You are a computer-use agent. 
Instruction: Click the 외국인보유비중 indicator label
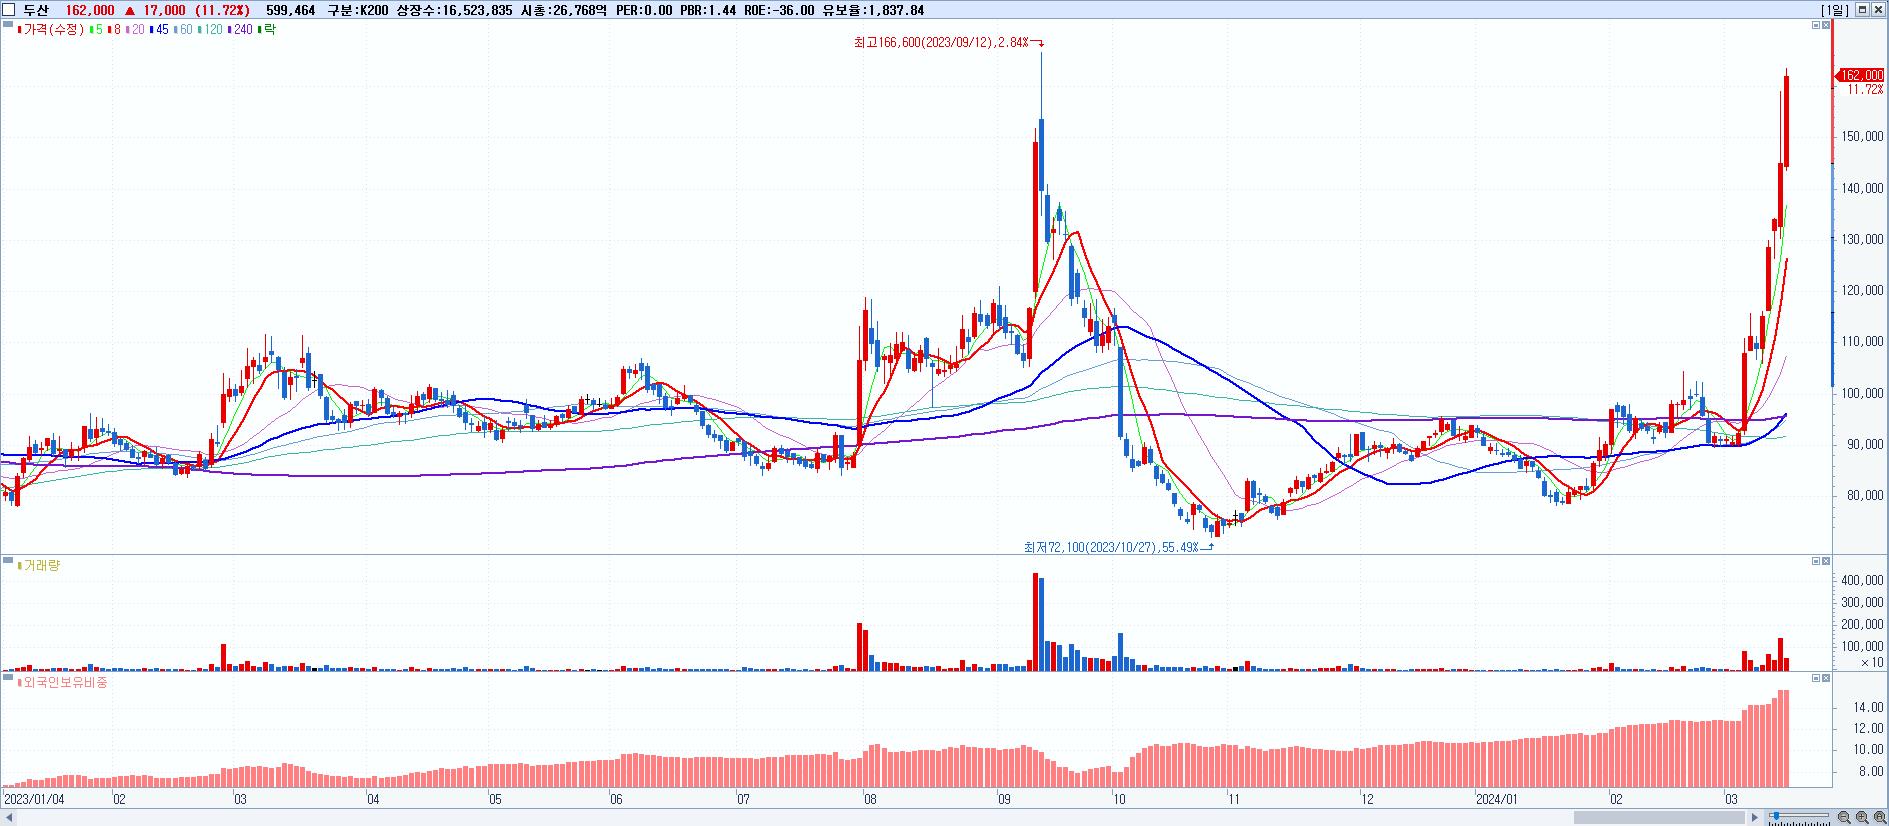coord(62,682)
